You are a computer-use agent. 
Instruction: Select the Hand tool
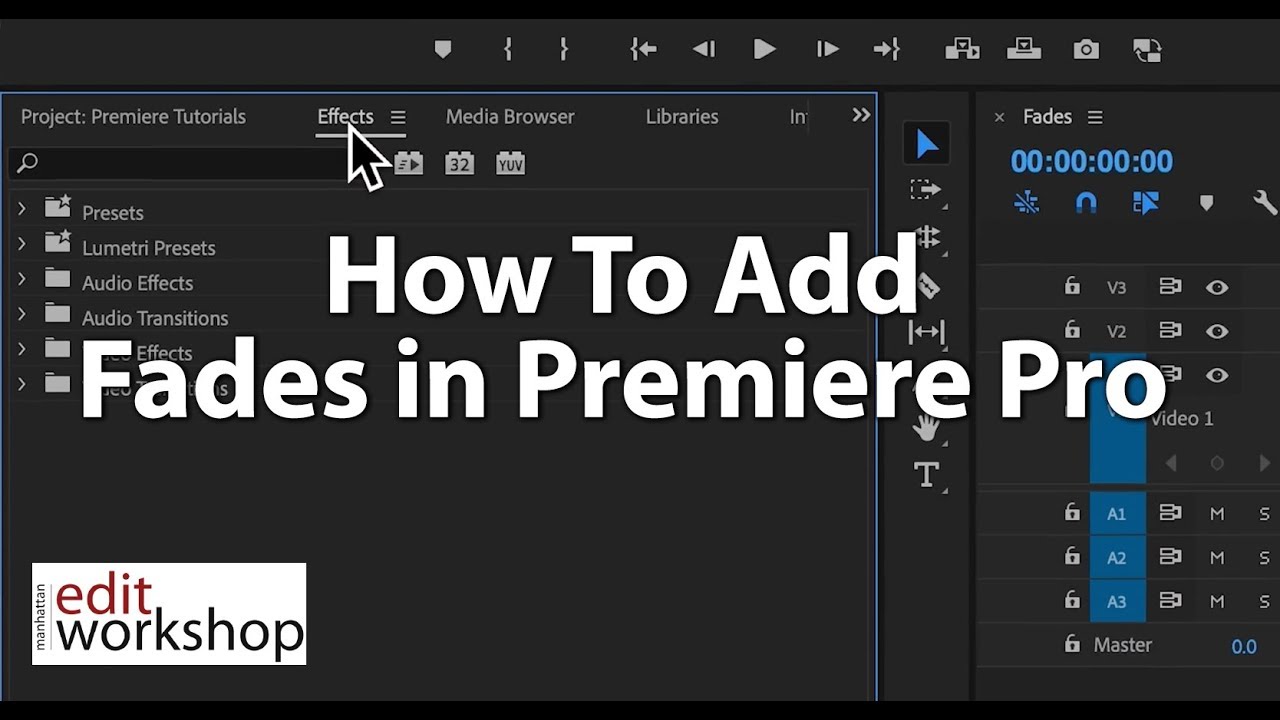(927, 427)
